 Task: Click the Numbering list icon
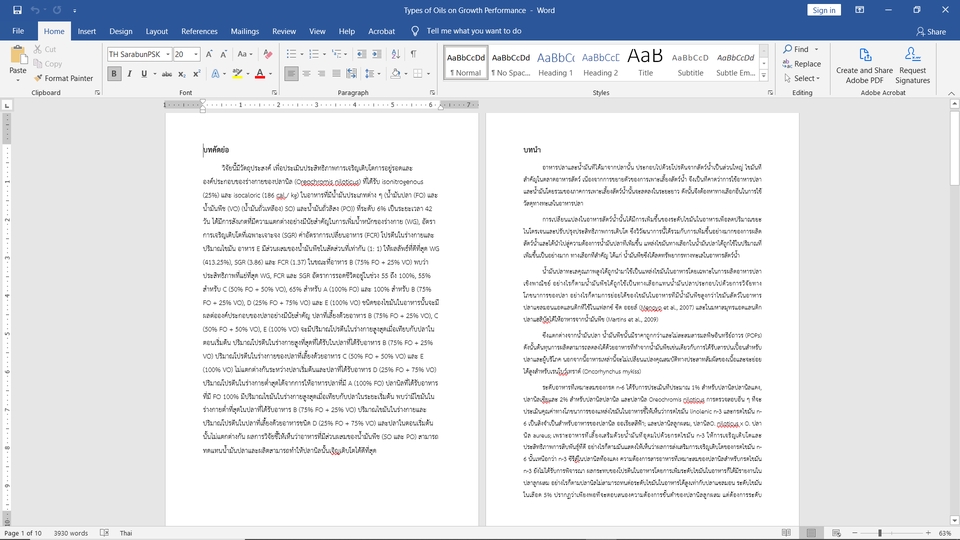pyautogui.click(x=314, y=54)
